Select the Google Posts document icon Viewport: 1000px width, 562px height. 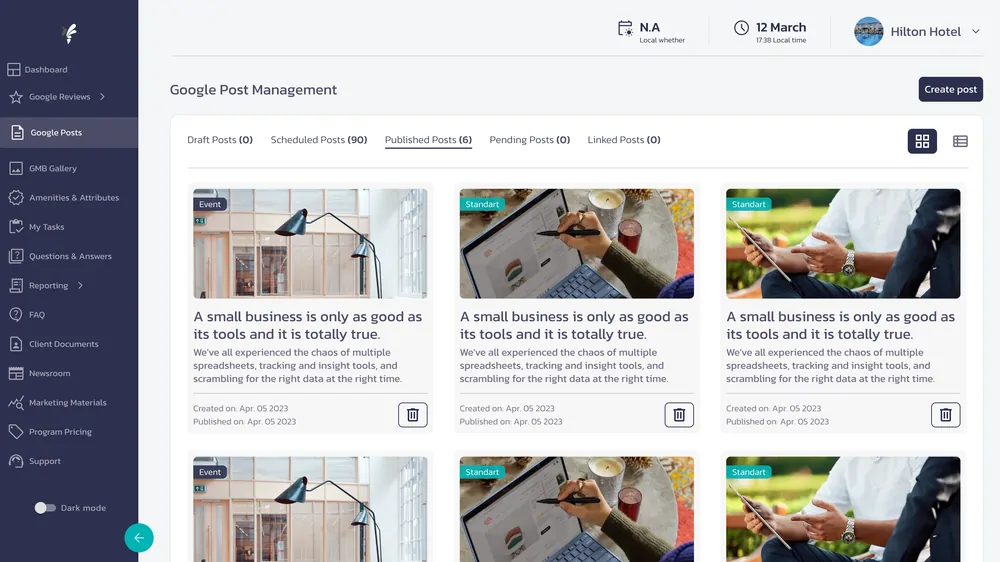17,133
